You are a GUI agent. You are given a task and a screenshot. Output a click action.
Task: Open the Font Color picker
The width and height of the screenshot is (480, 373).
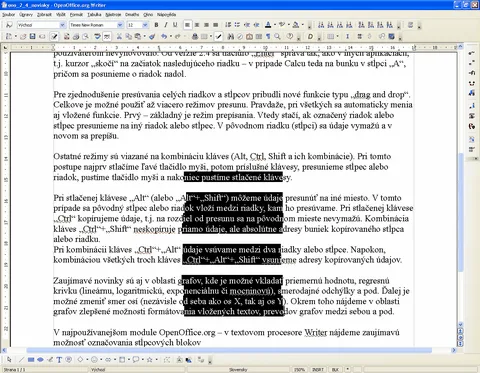268,25
